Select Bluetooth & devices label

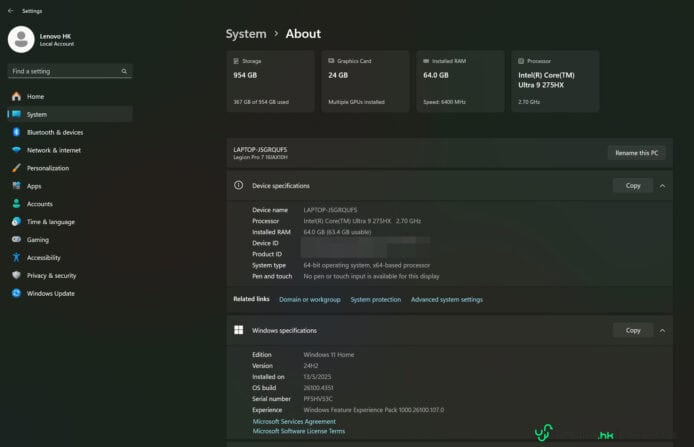[55, 132]
